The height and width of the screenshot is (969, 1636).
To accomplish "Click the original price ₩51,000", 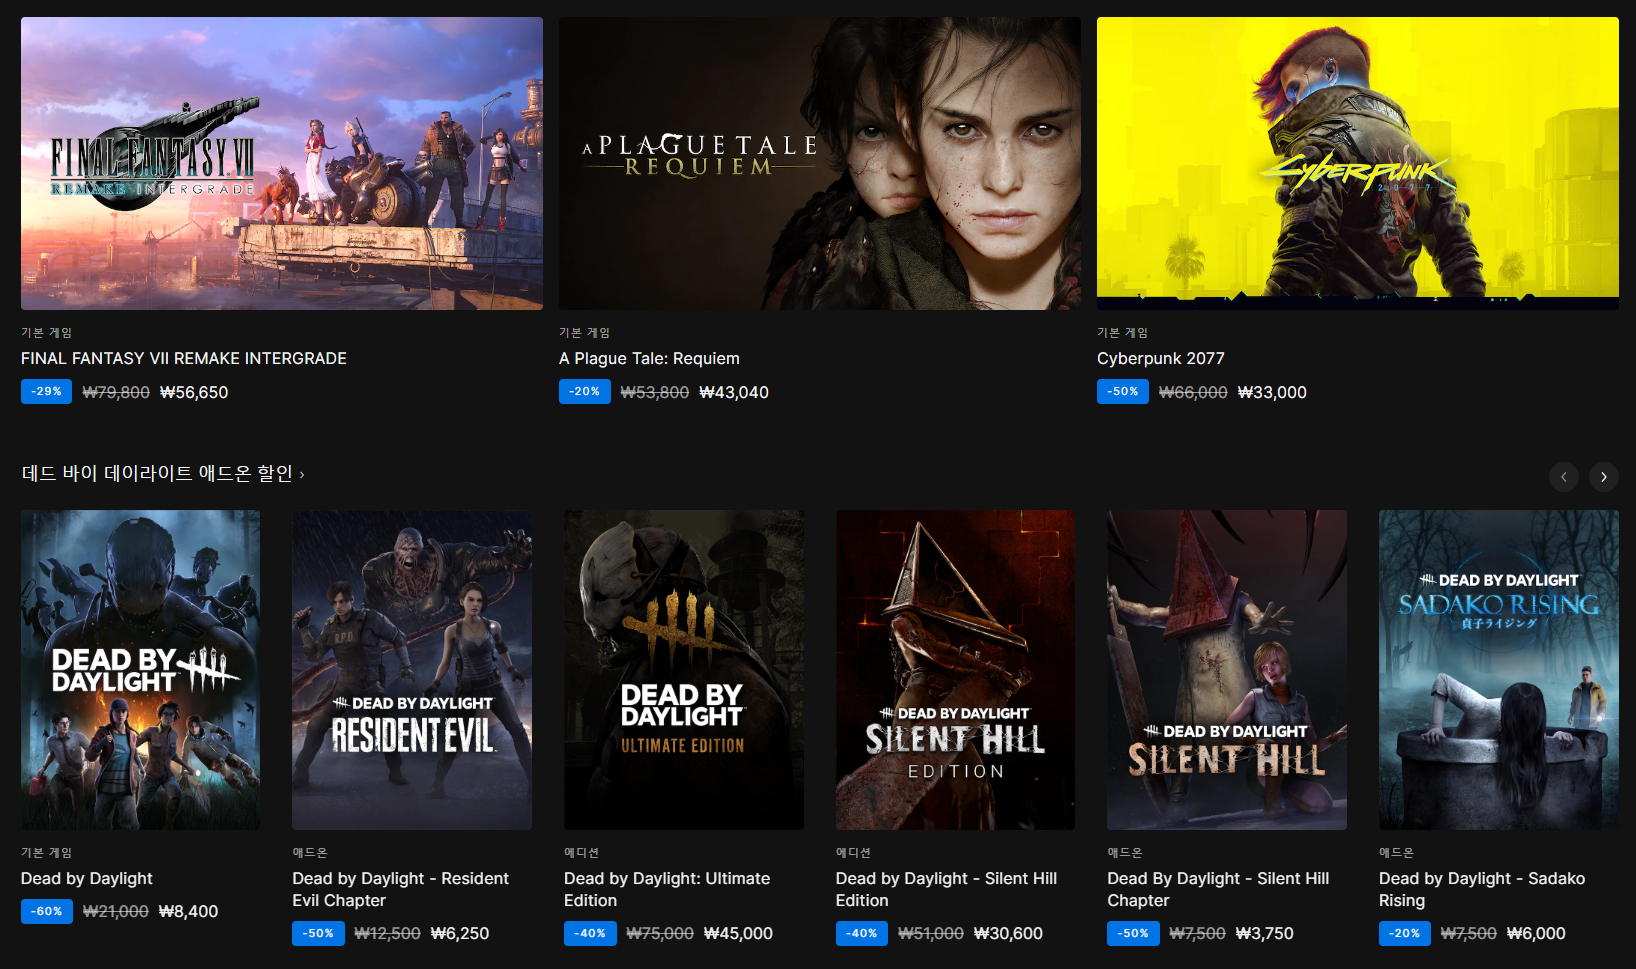I will point(931,933).
